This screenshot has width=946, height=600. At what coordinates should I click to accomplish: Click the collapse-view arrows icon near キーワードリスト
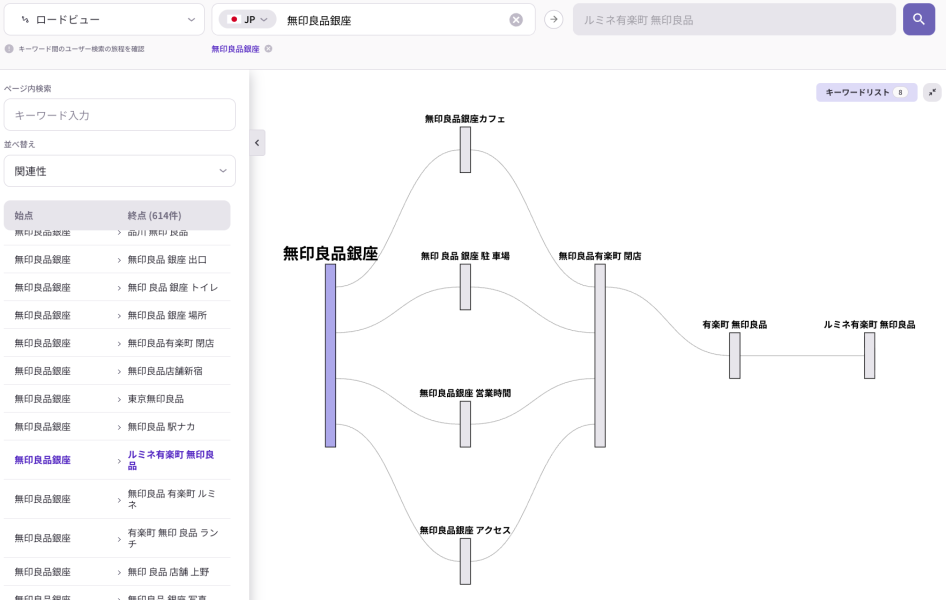(x=932, y=92)
